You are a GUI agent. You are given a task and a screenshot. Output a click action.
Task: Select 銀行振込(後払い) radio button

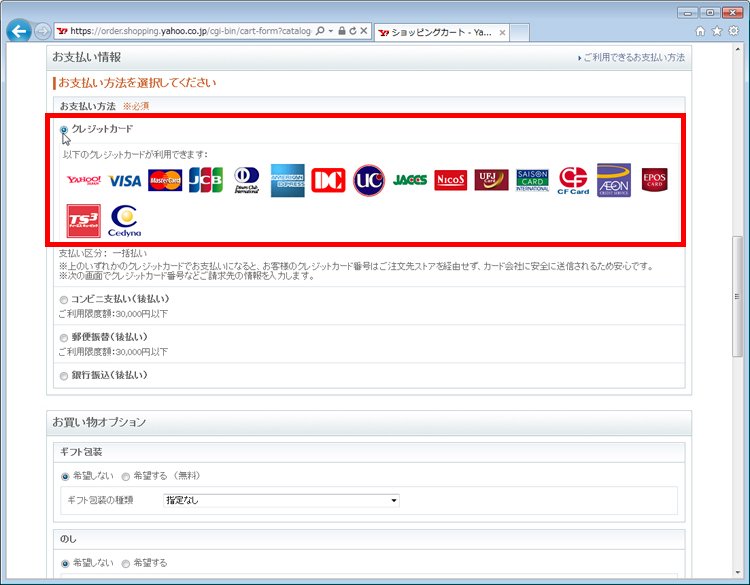point(64,376)
